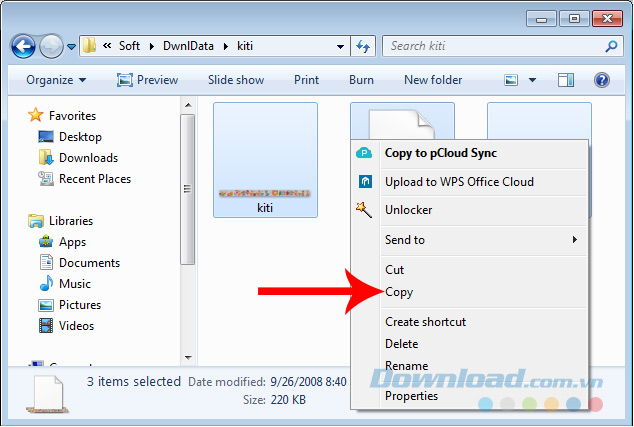Open Desktop in the navigation pane
Screen dimensions: 634x427
[x=80, y=137]
